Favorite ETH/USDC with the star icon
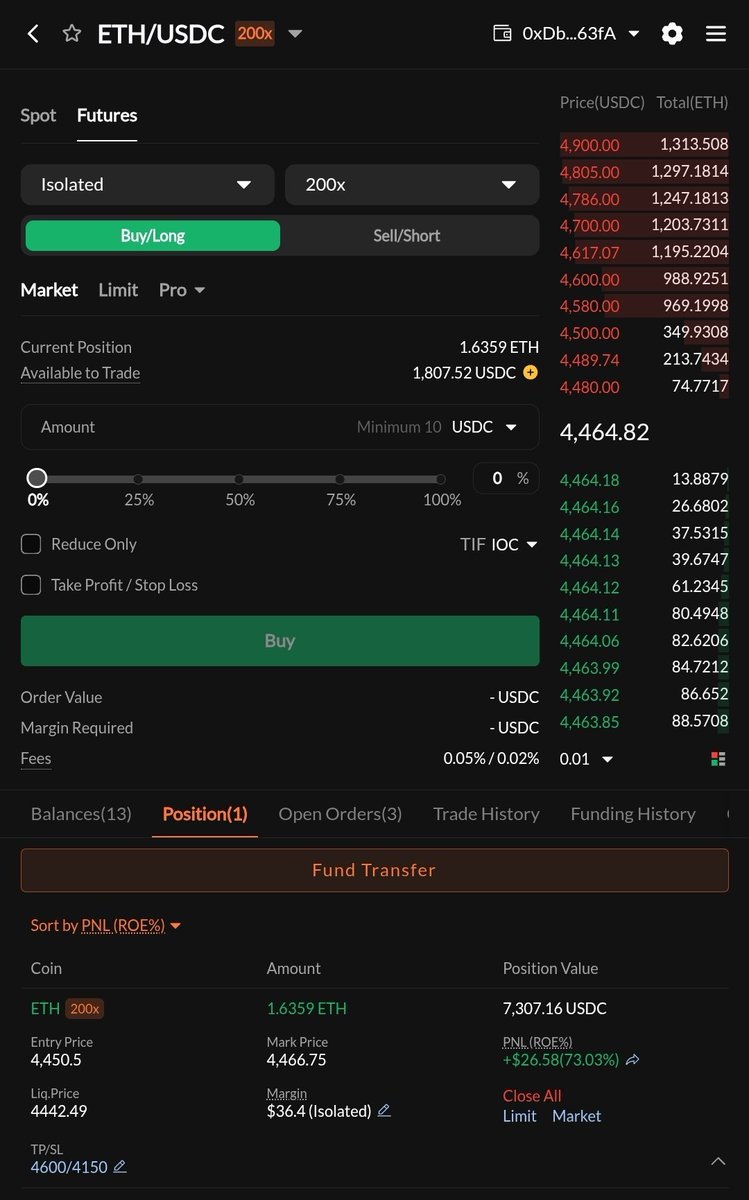The height and width of the screenshot is (1200, 749). point(72,34)
